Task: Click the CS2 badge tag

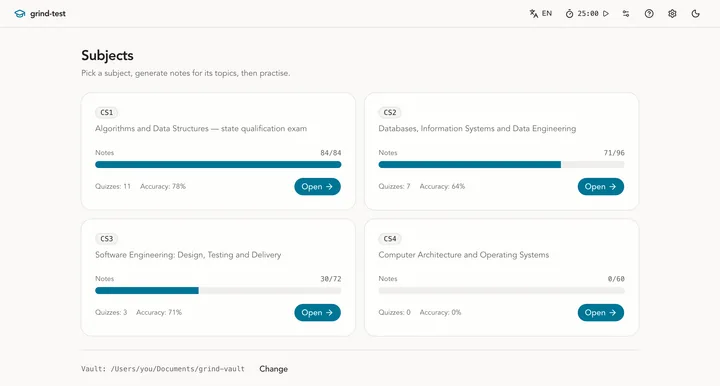Action: pyautogui.click(x=390, y=112)
